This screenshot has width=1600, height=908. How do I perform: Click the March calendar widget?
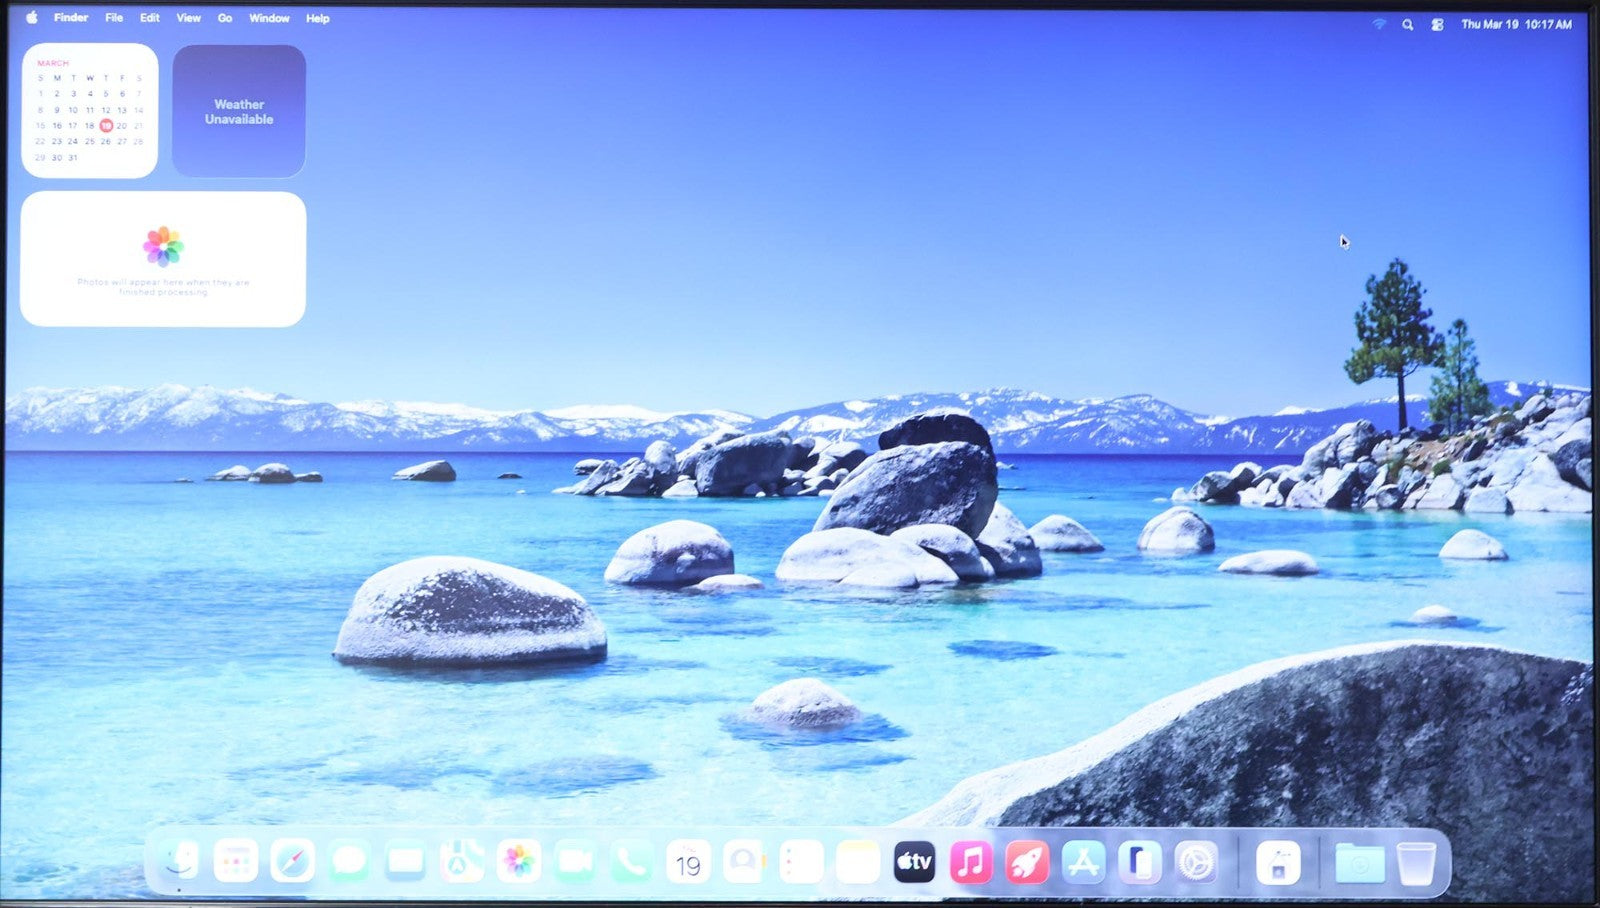pos(90,111)
